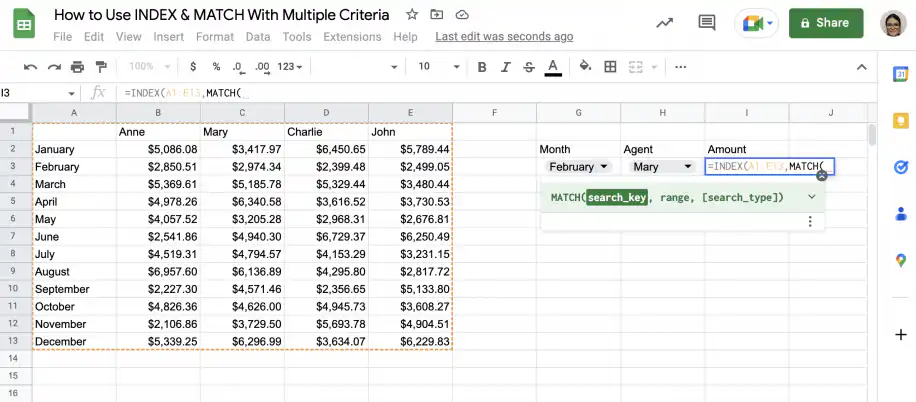Select the December row label cell
Image resolution: width=916 pixels, height=402 pixels.
click(x=74, y=341)
